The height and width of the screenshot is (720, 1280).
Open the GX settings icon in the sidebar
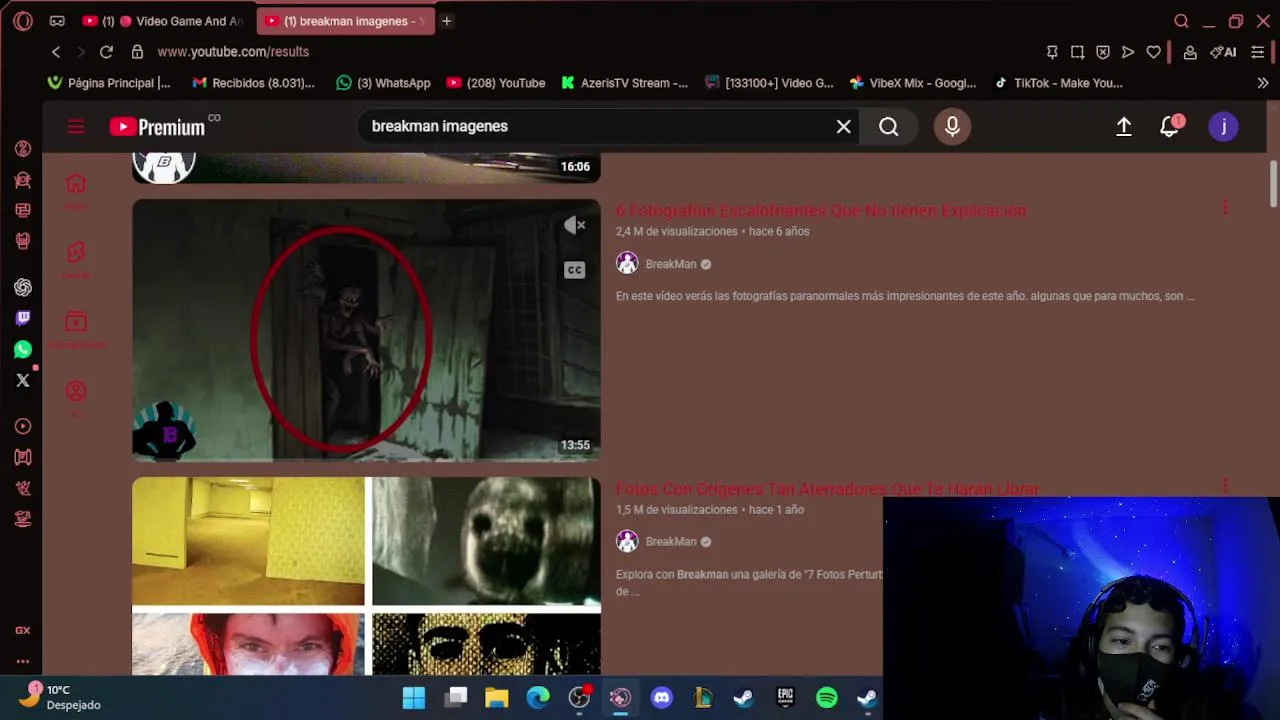(x=22, y=630)
